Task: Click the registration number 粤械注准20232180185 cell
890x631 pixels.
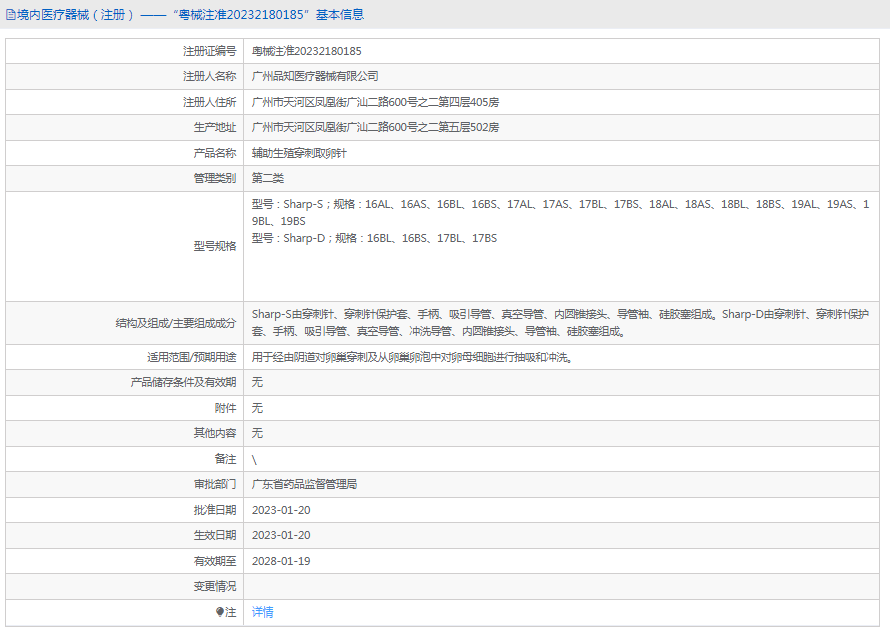Action: point(307,51)
